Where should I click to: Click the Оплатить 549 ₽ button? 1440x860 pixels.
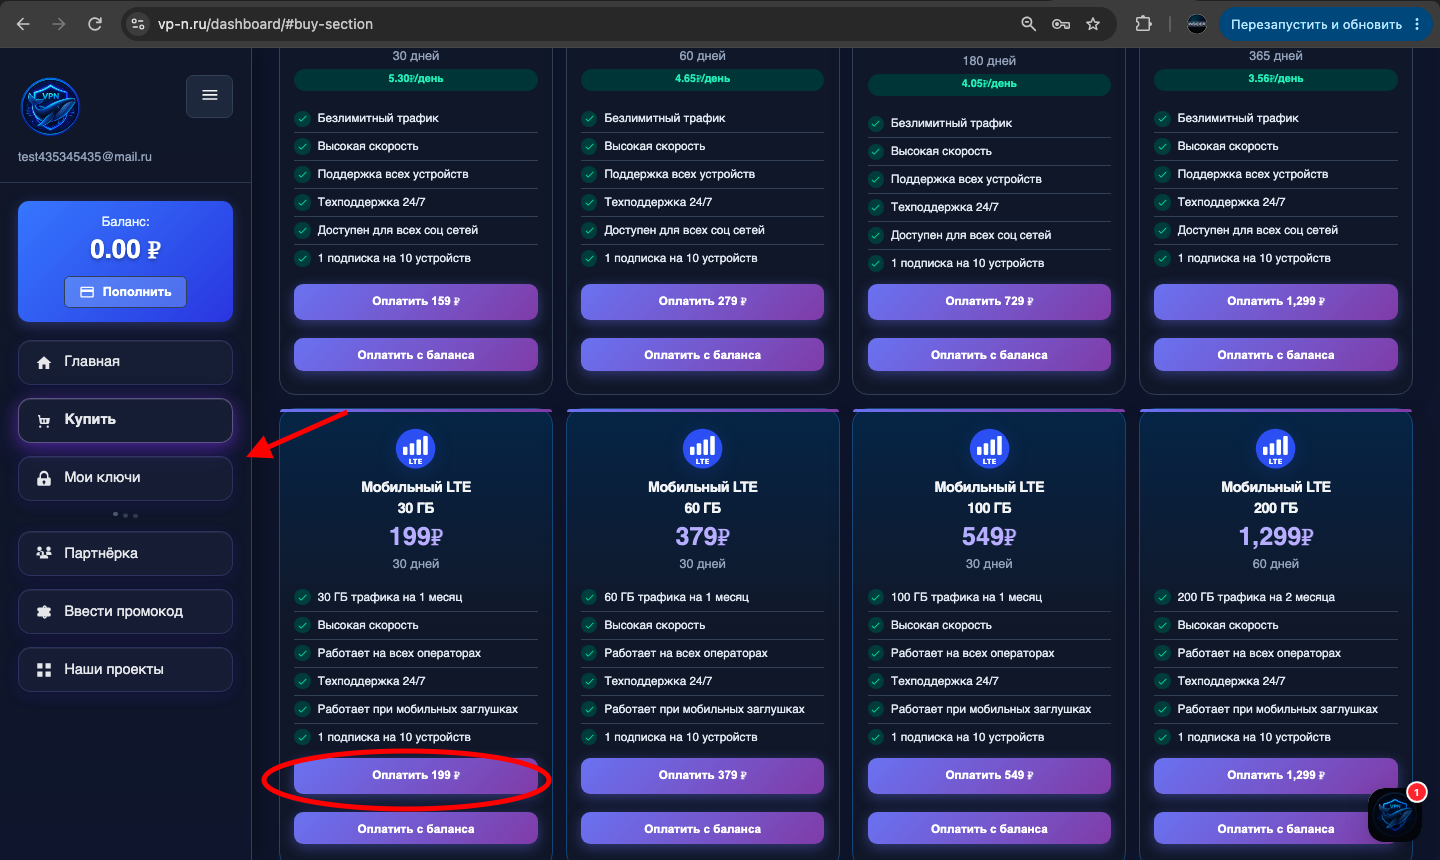989,775
